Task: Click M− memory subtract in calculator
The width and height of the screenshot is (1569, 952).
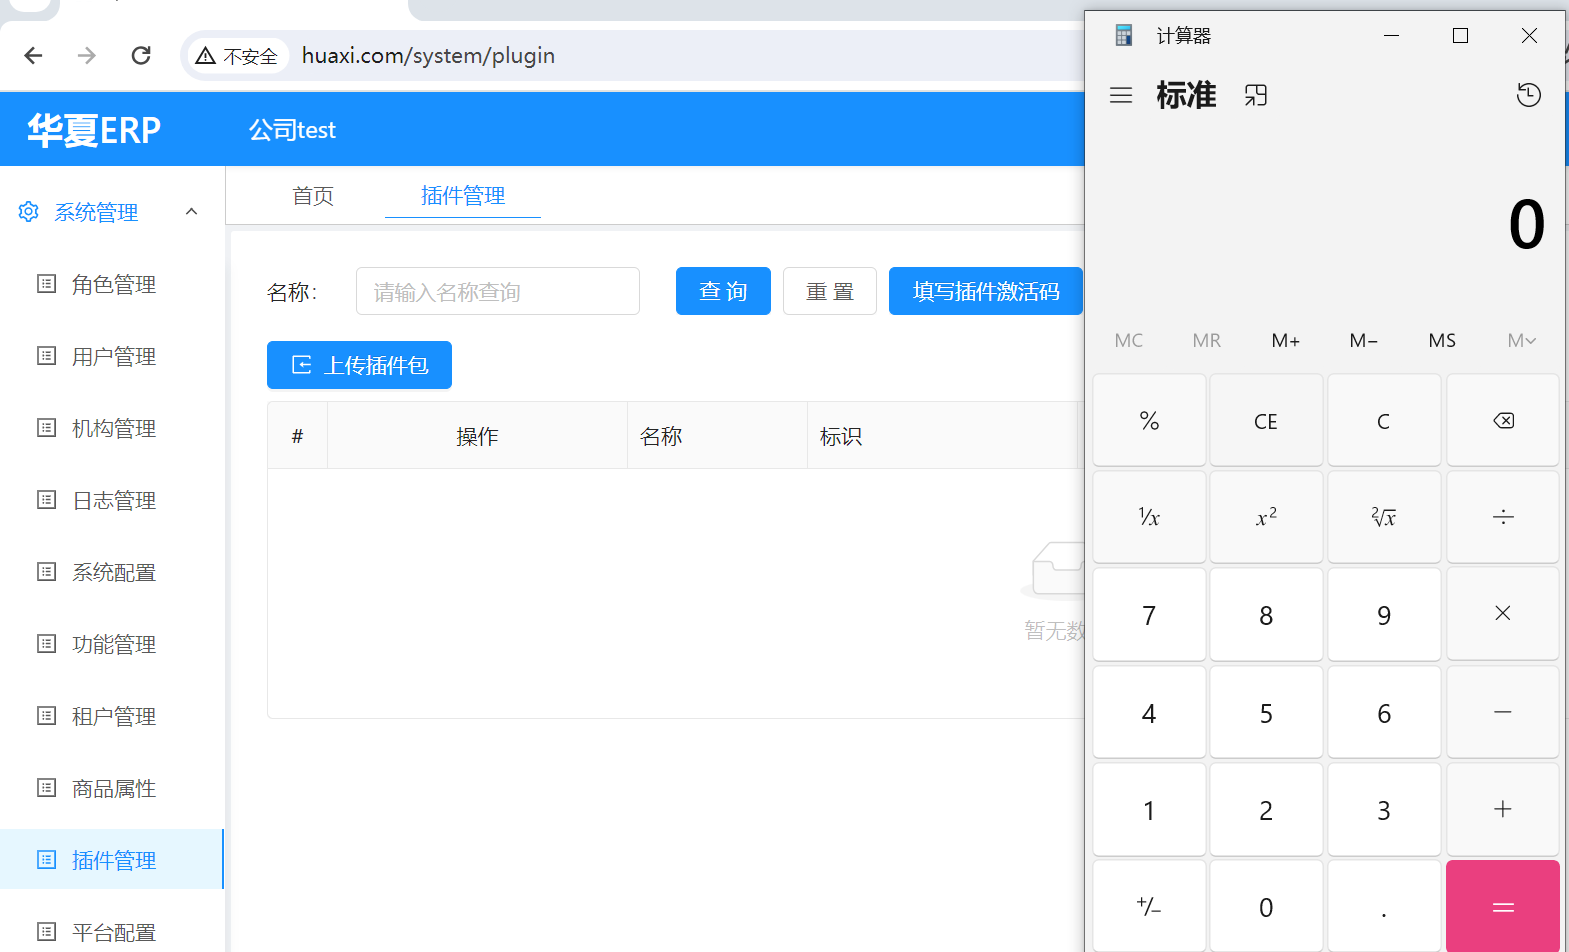Action: (x=1364, y=341)
